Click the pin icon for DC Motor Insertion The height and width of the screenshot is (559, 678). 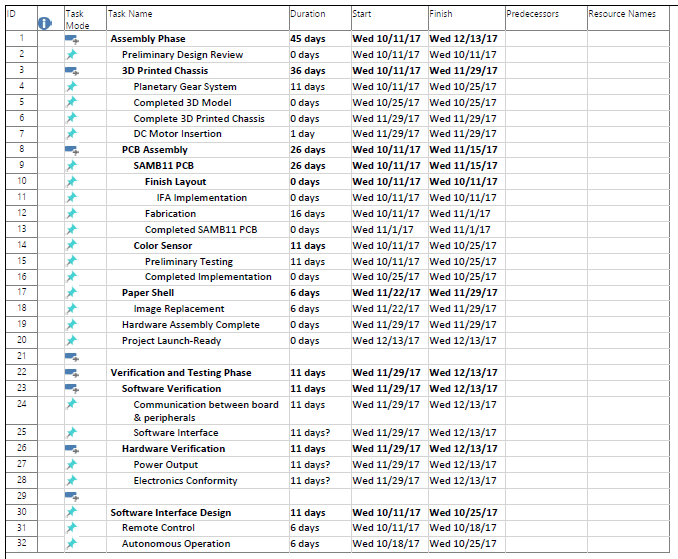[72, 134]
